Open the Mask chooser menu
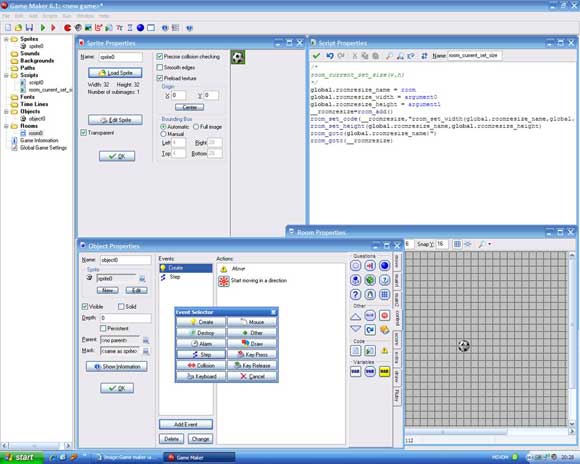Image resolution: width=580 pixels, height=464 pixels. pos(146,351)
